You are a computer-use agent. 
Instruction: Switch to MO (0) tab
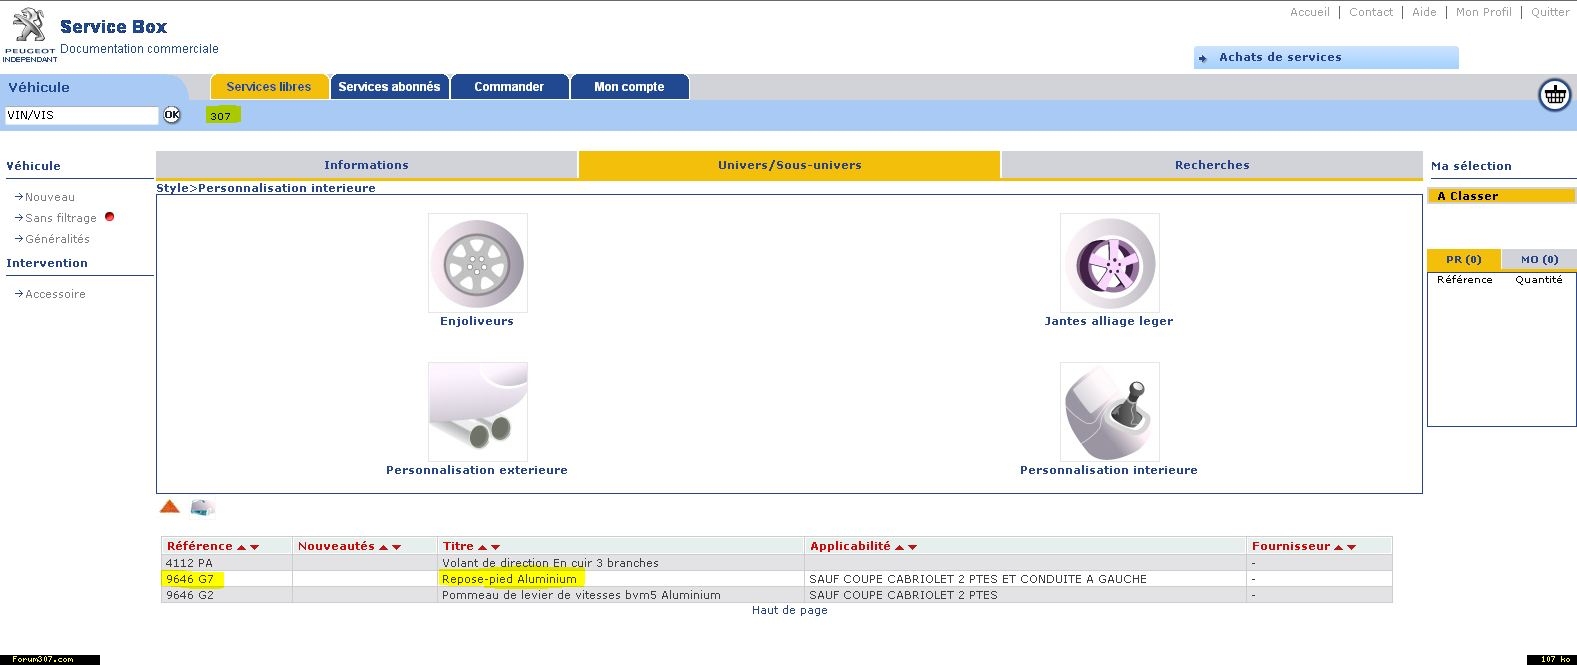point(1539,259)
